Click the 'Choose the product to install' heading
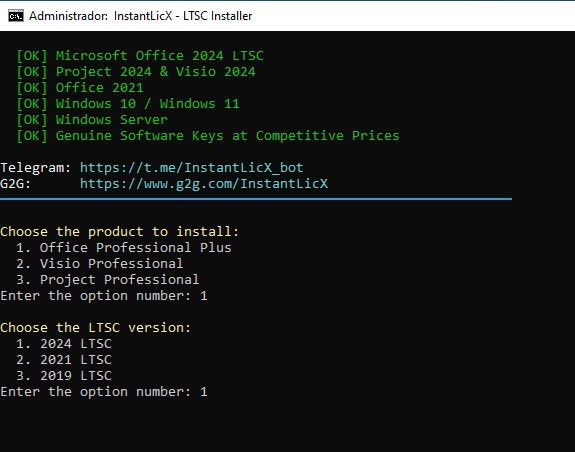Image resolution: width=575 pixels, height=452 pixels. point(120,232)
